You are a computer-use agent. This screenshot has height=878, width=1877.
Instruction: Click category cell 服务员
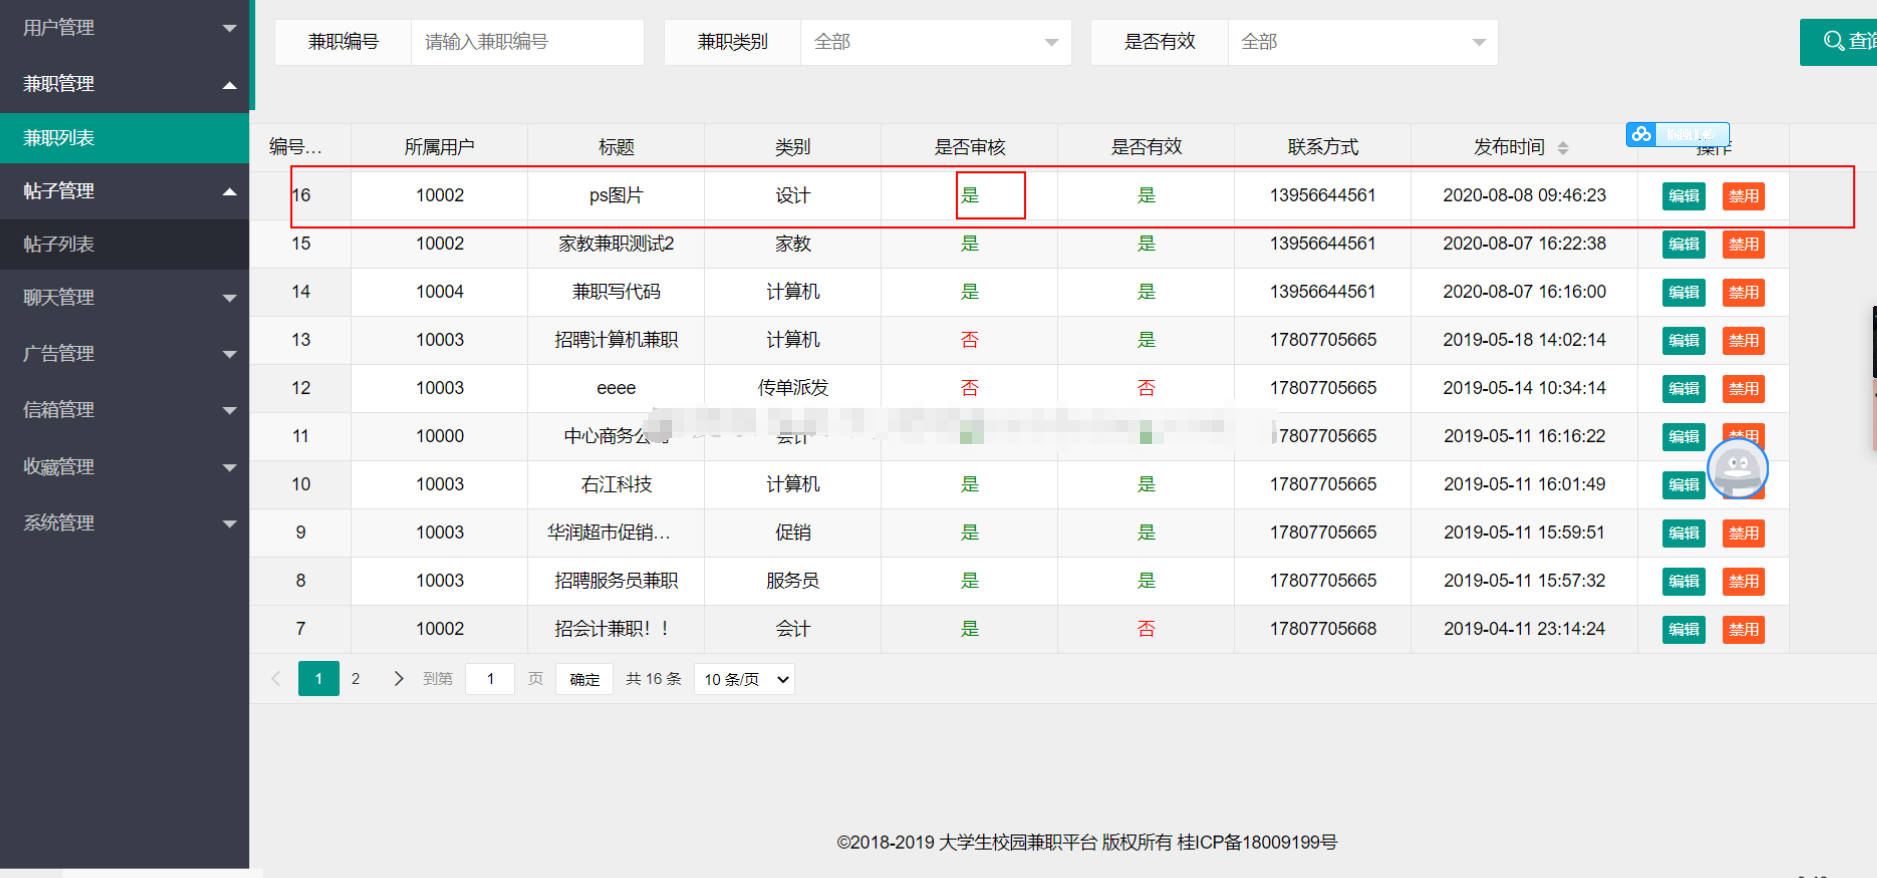click(793, 580)
